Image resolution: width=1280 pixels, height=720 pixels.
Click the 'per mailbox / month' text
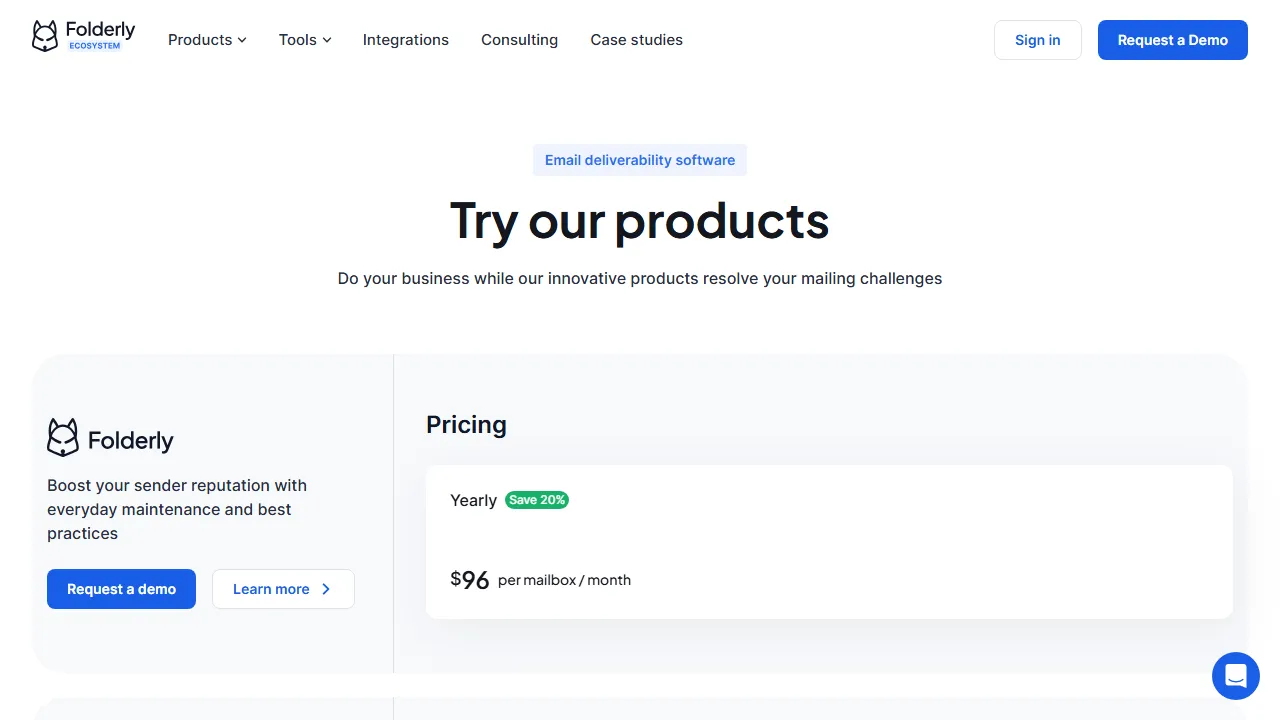pyautogui.click(x=565, y=580)
